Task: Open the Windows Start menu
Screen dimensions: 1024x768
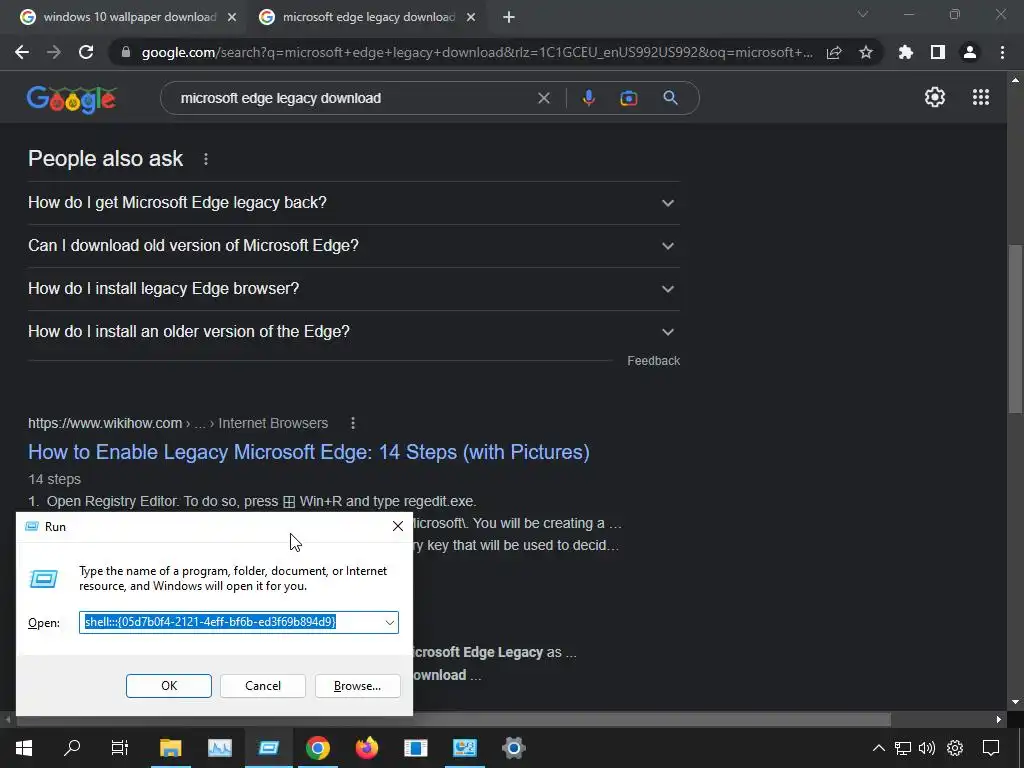Action: (24, 748)
